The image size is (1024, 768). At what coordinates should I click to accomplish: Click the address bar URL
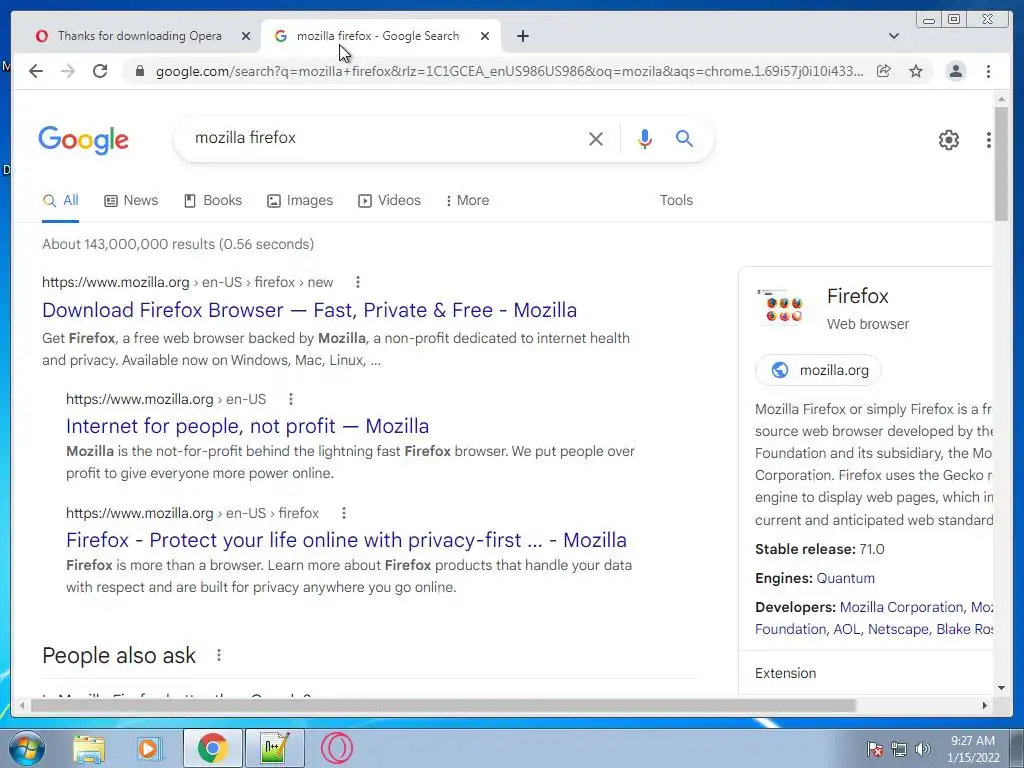(x=509, y=71)
